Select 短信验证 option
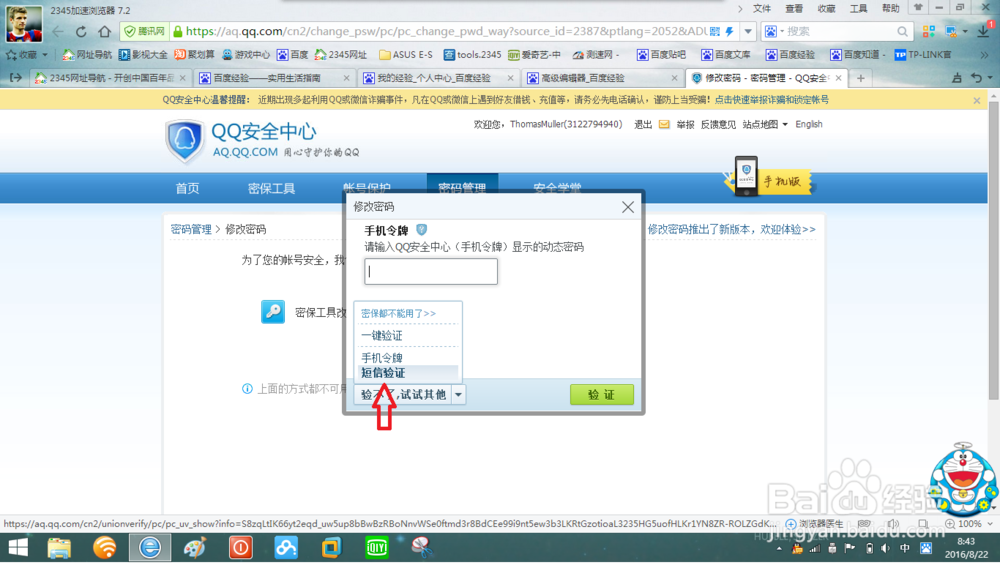Image resolution: width=1000 pixels, height=565 pixels. pyautogui.click(x=407, y=373)
